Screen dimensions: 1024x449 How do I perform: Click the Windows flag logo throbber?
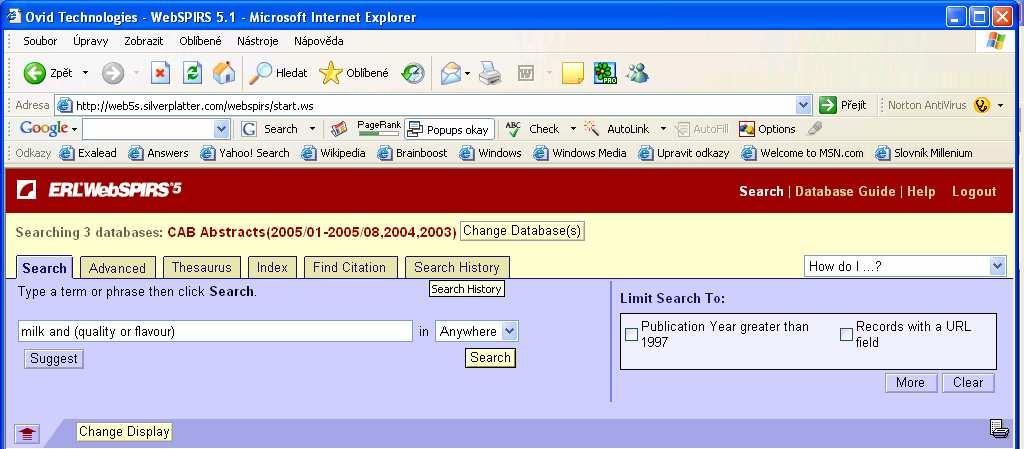[996, 41]
